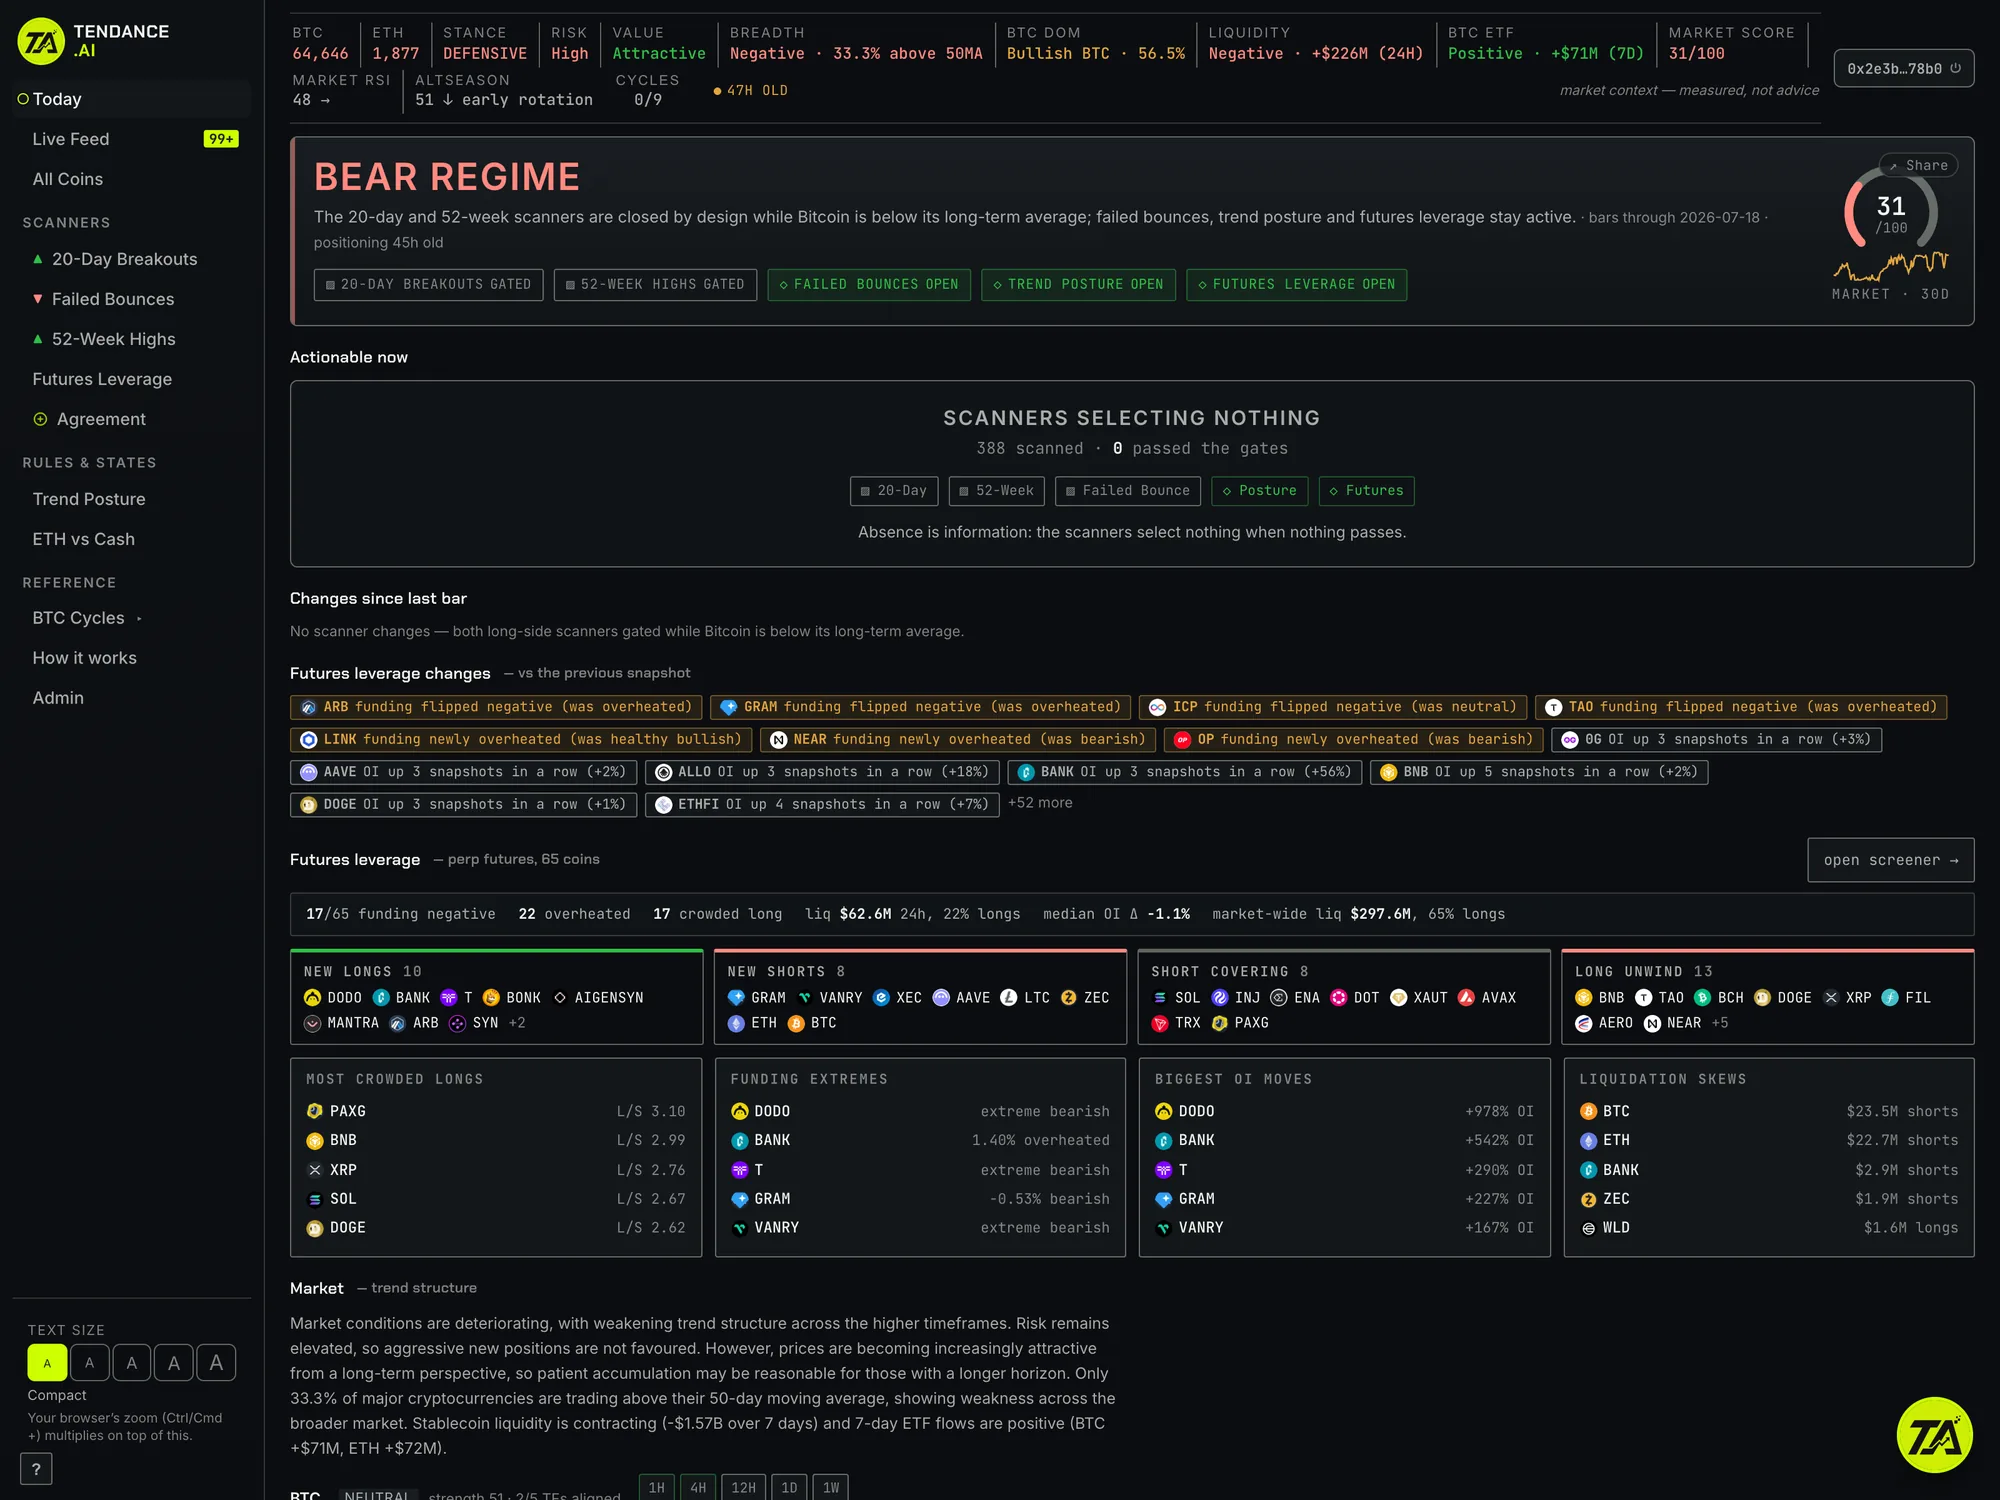
Task: Click the open screener button
Action: coord(1890,860)
